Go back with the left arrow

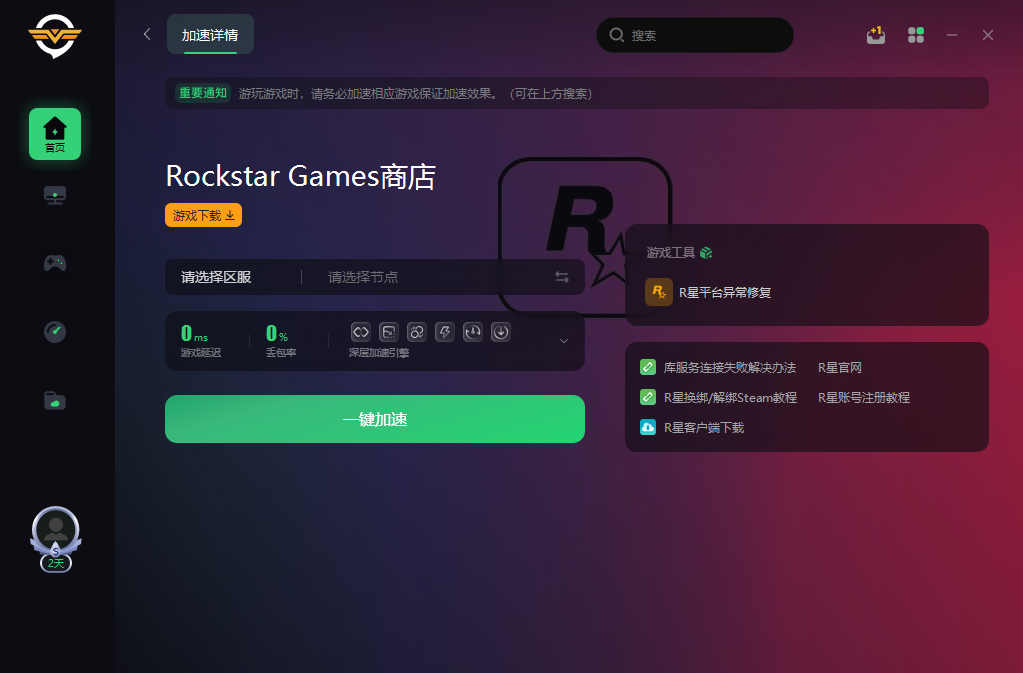[147, 34]
